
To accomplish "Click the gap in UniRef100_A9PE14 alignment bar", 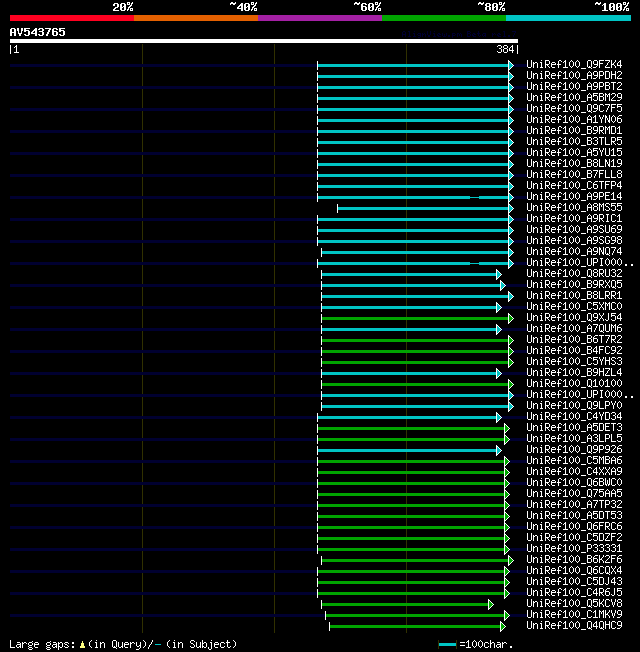I will [474, 197].
